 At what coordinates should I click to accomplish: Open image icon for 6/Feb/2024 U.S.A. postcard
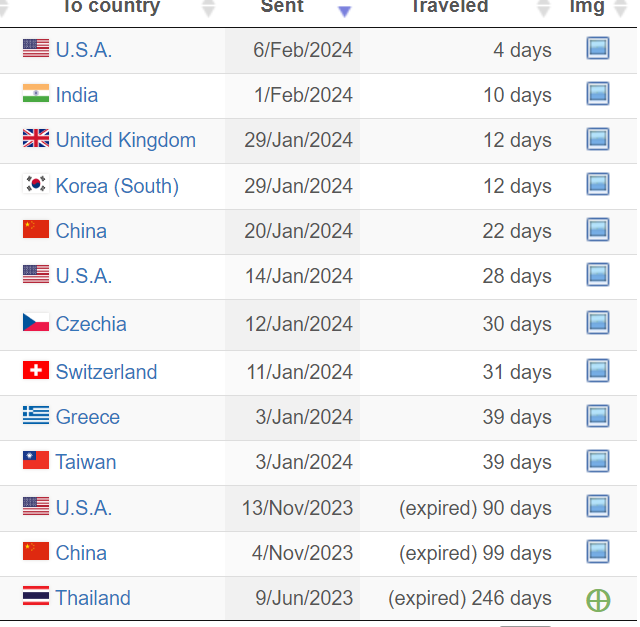pyautogui.click(x=598, y=48)
